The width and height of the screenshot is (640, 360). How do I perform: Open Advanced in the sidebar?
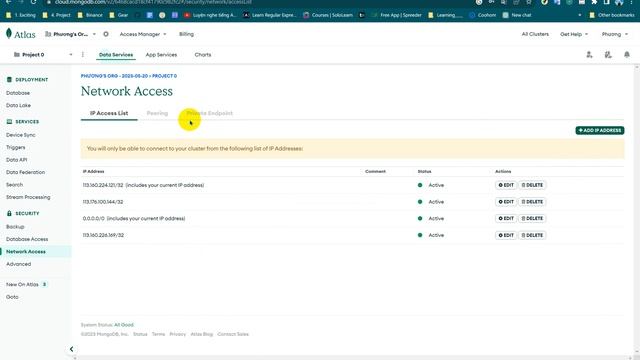pos(18,264)
